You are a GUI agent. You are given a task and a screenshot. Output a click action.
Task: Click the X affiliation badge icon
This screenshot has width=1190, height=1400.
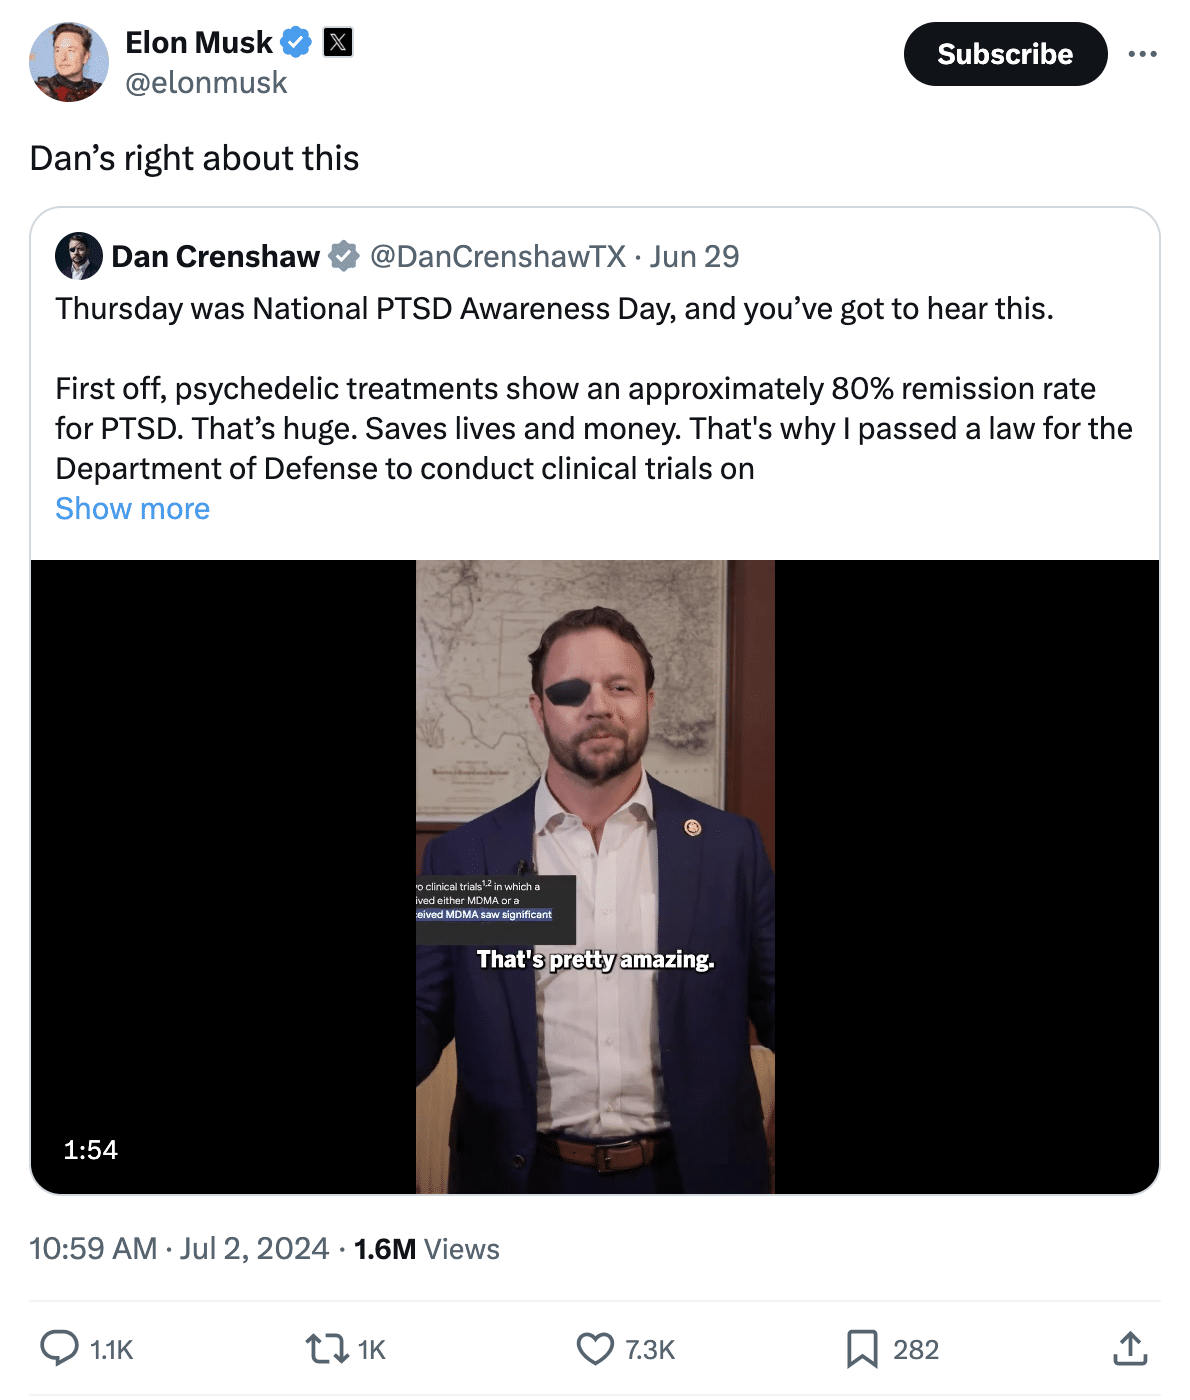point(338,43)
